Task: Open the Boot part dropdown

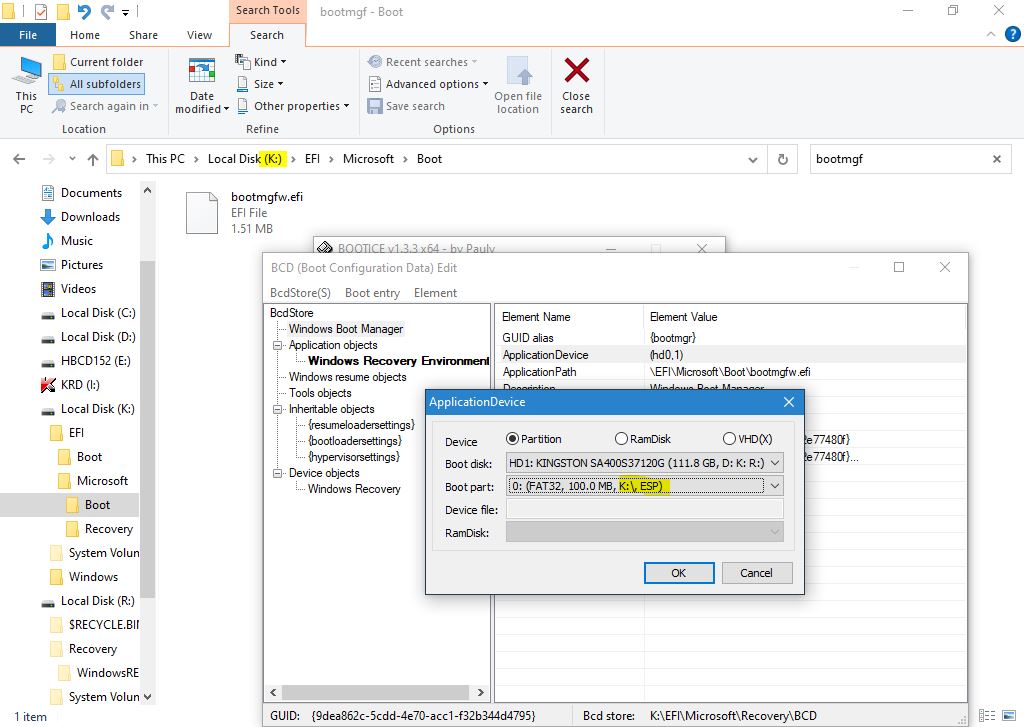Action: pos(774,486)
